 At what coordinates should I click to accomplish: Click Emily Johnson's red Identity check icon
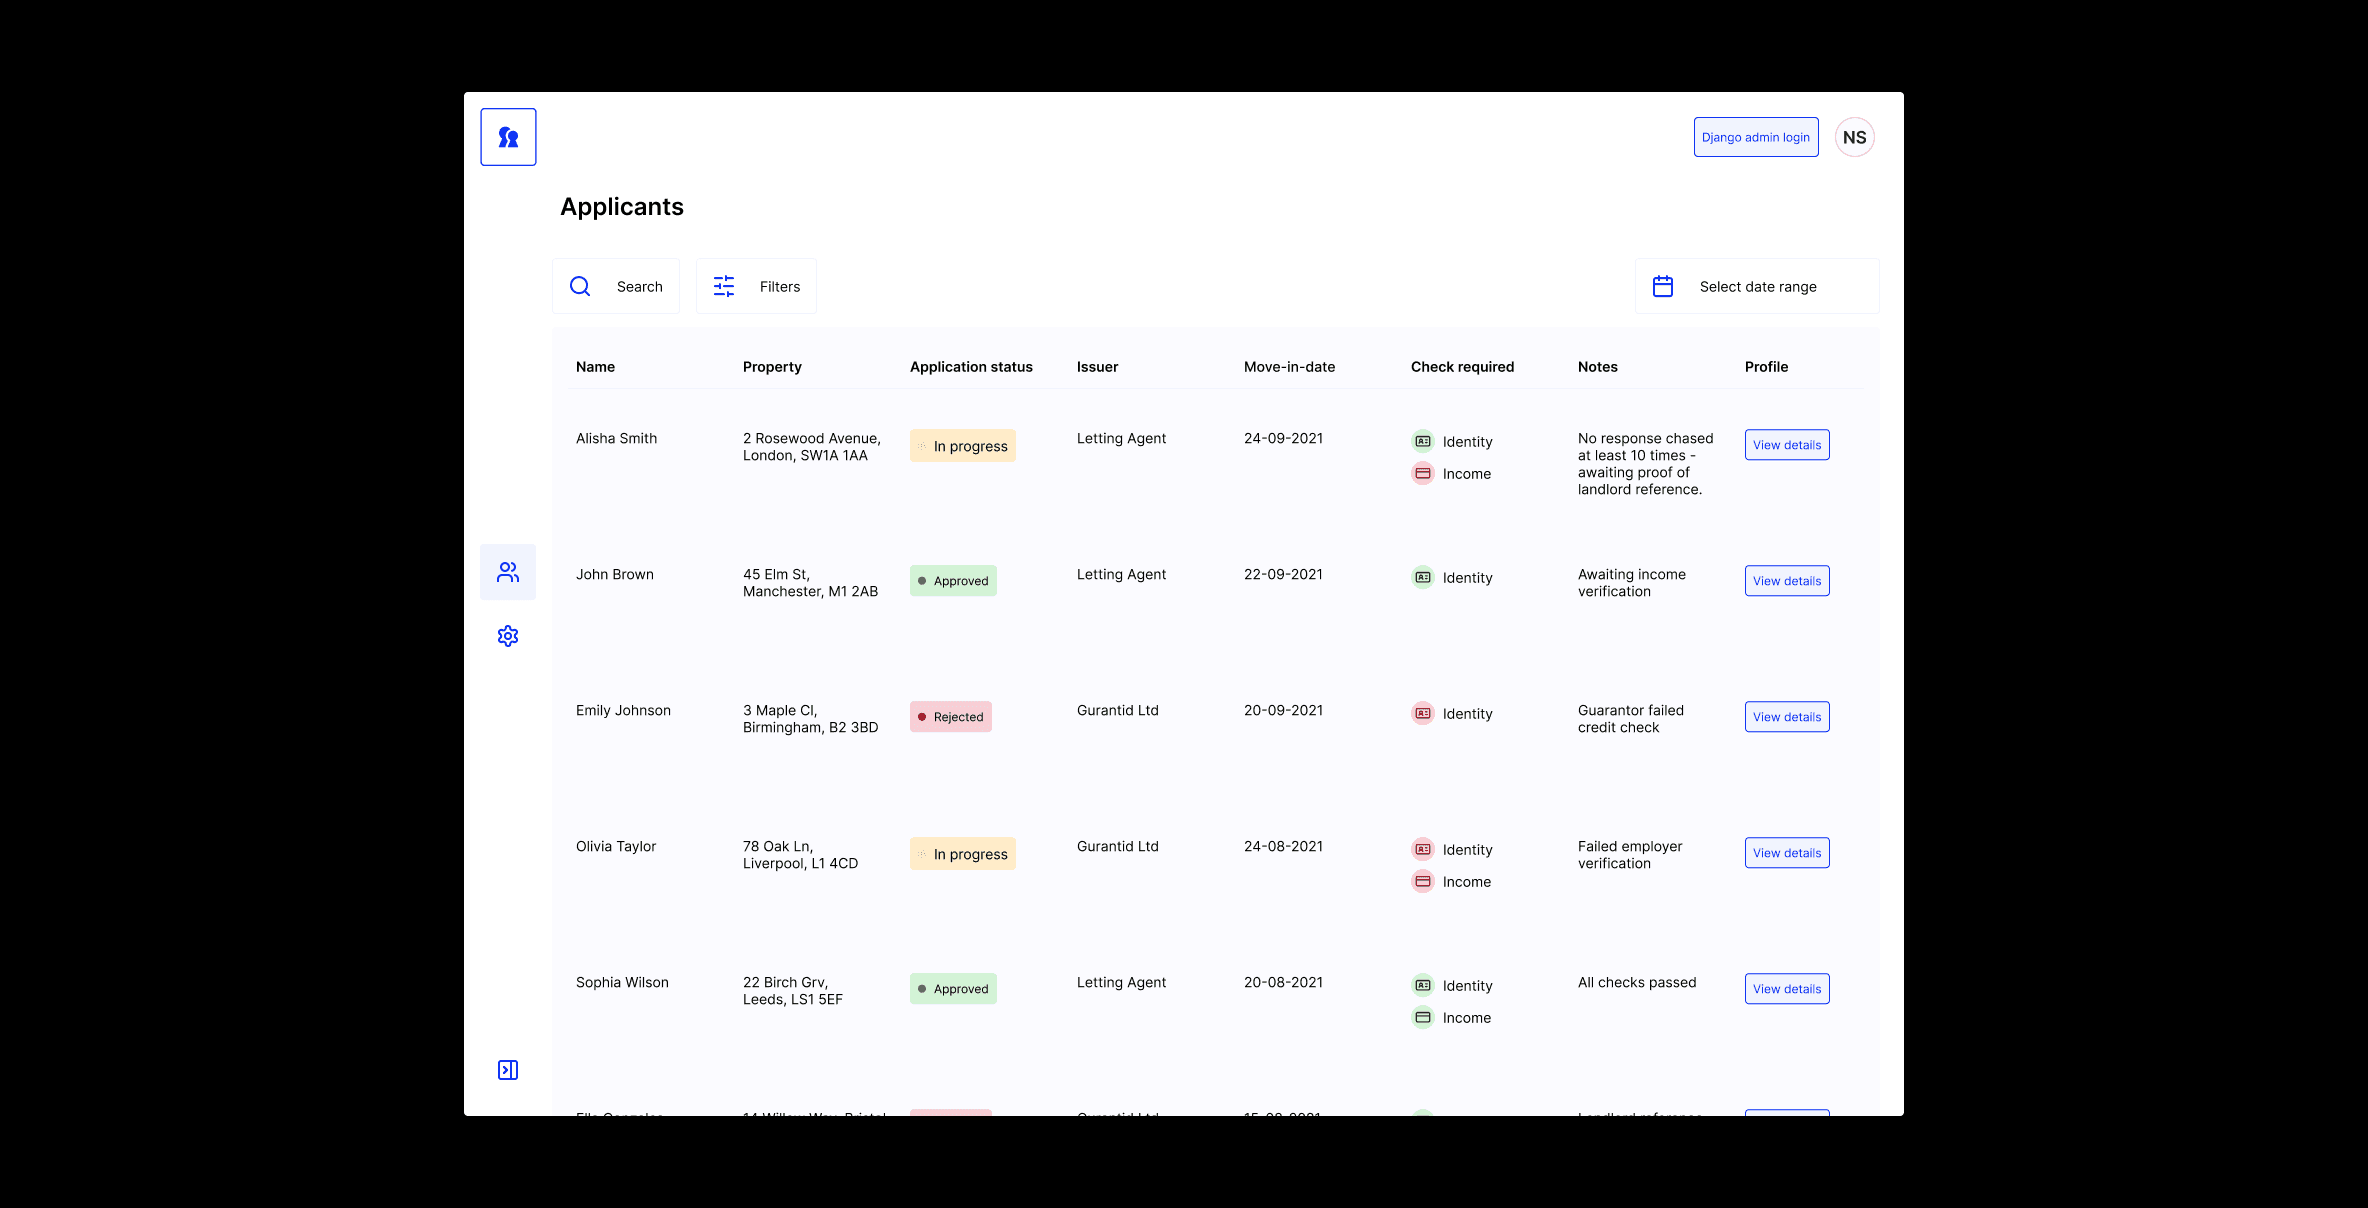click(x=1422, y=713)
